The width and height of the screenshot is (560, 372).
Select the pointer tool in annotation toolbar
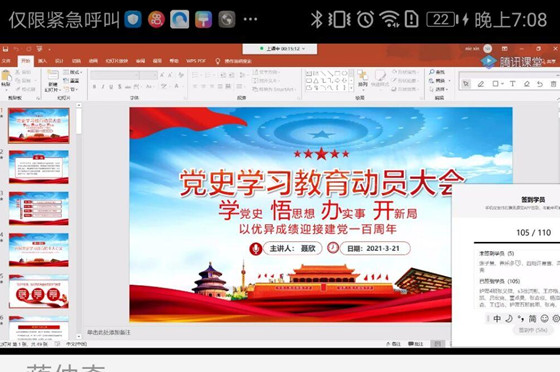click(x=466, y=84)
